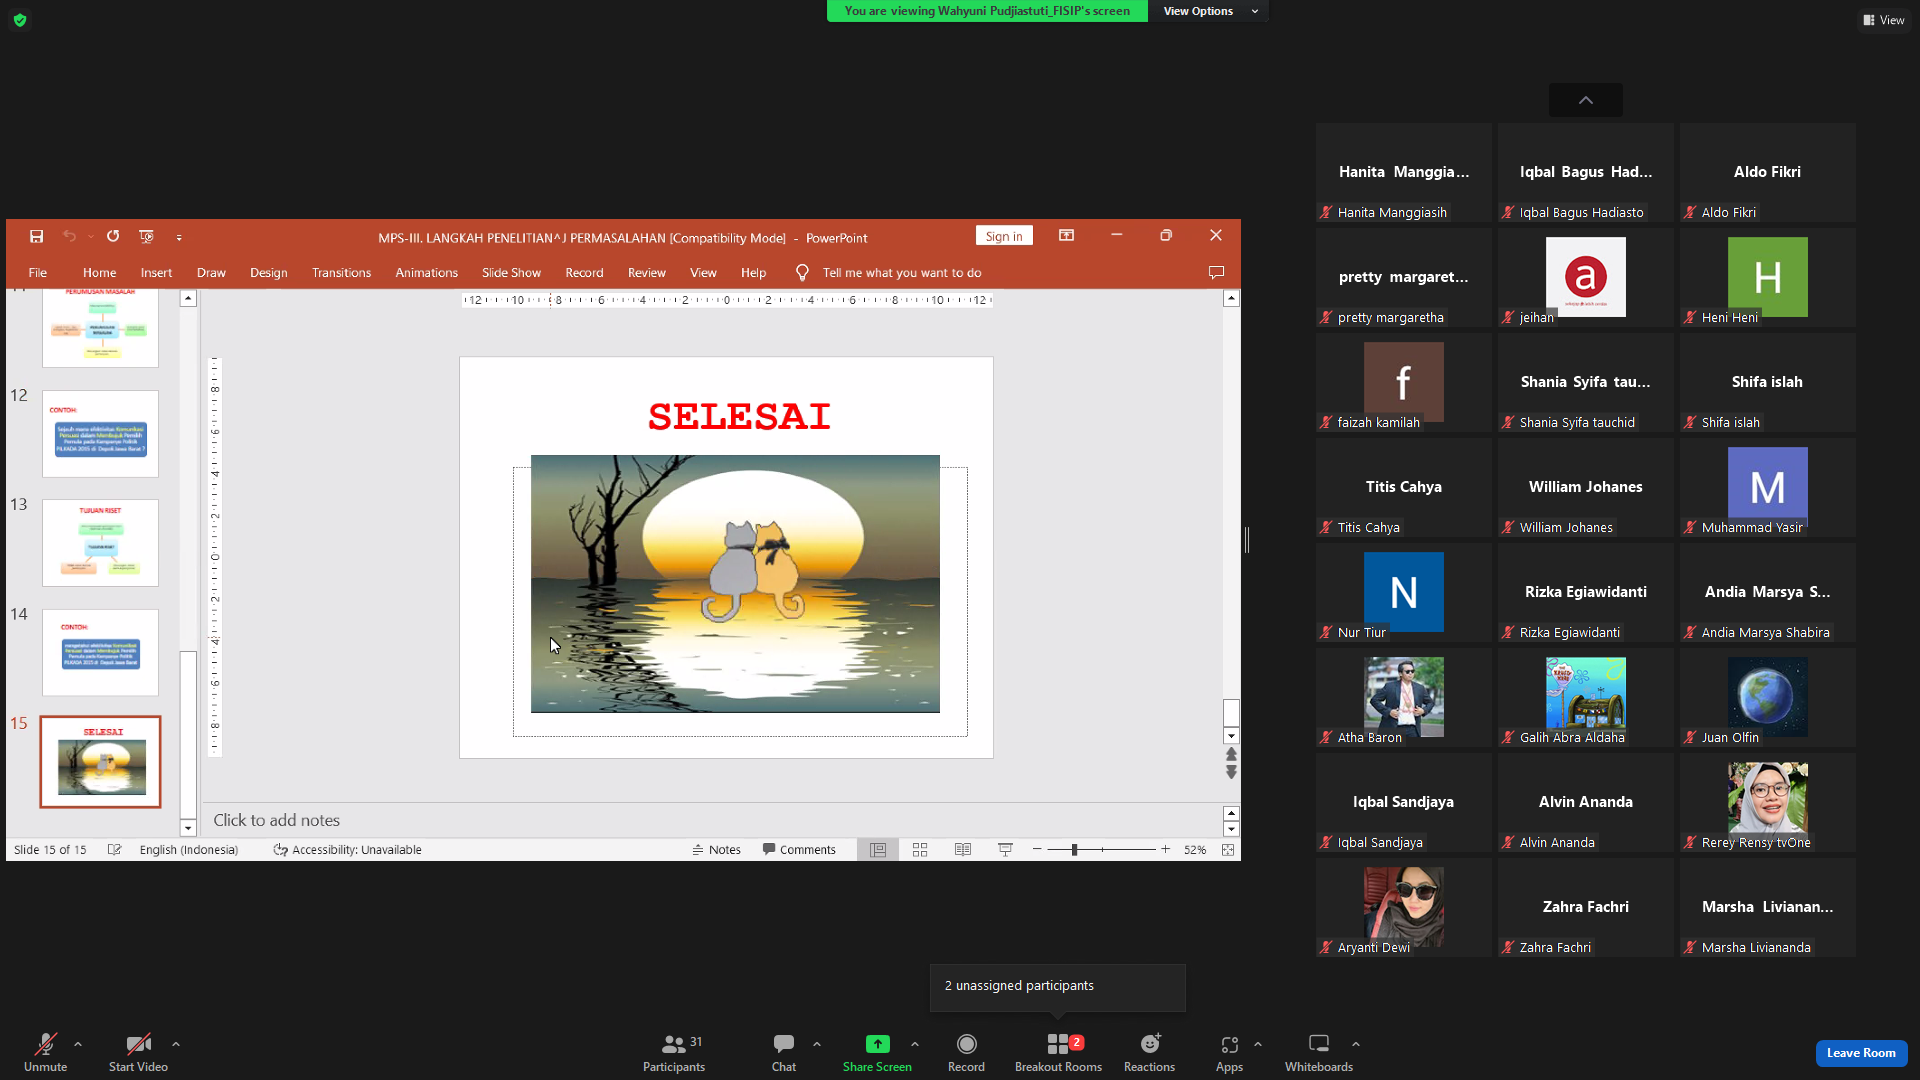Click Fit slide to window icon

click(1228, 849)
